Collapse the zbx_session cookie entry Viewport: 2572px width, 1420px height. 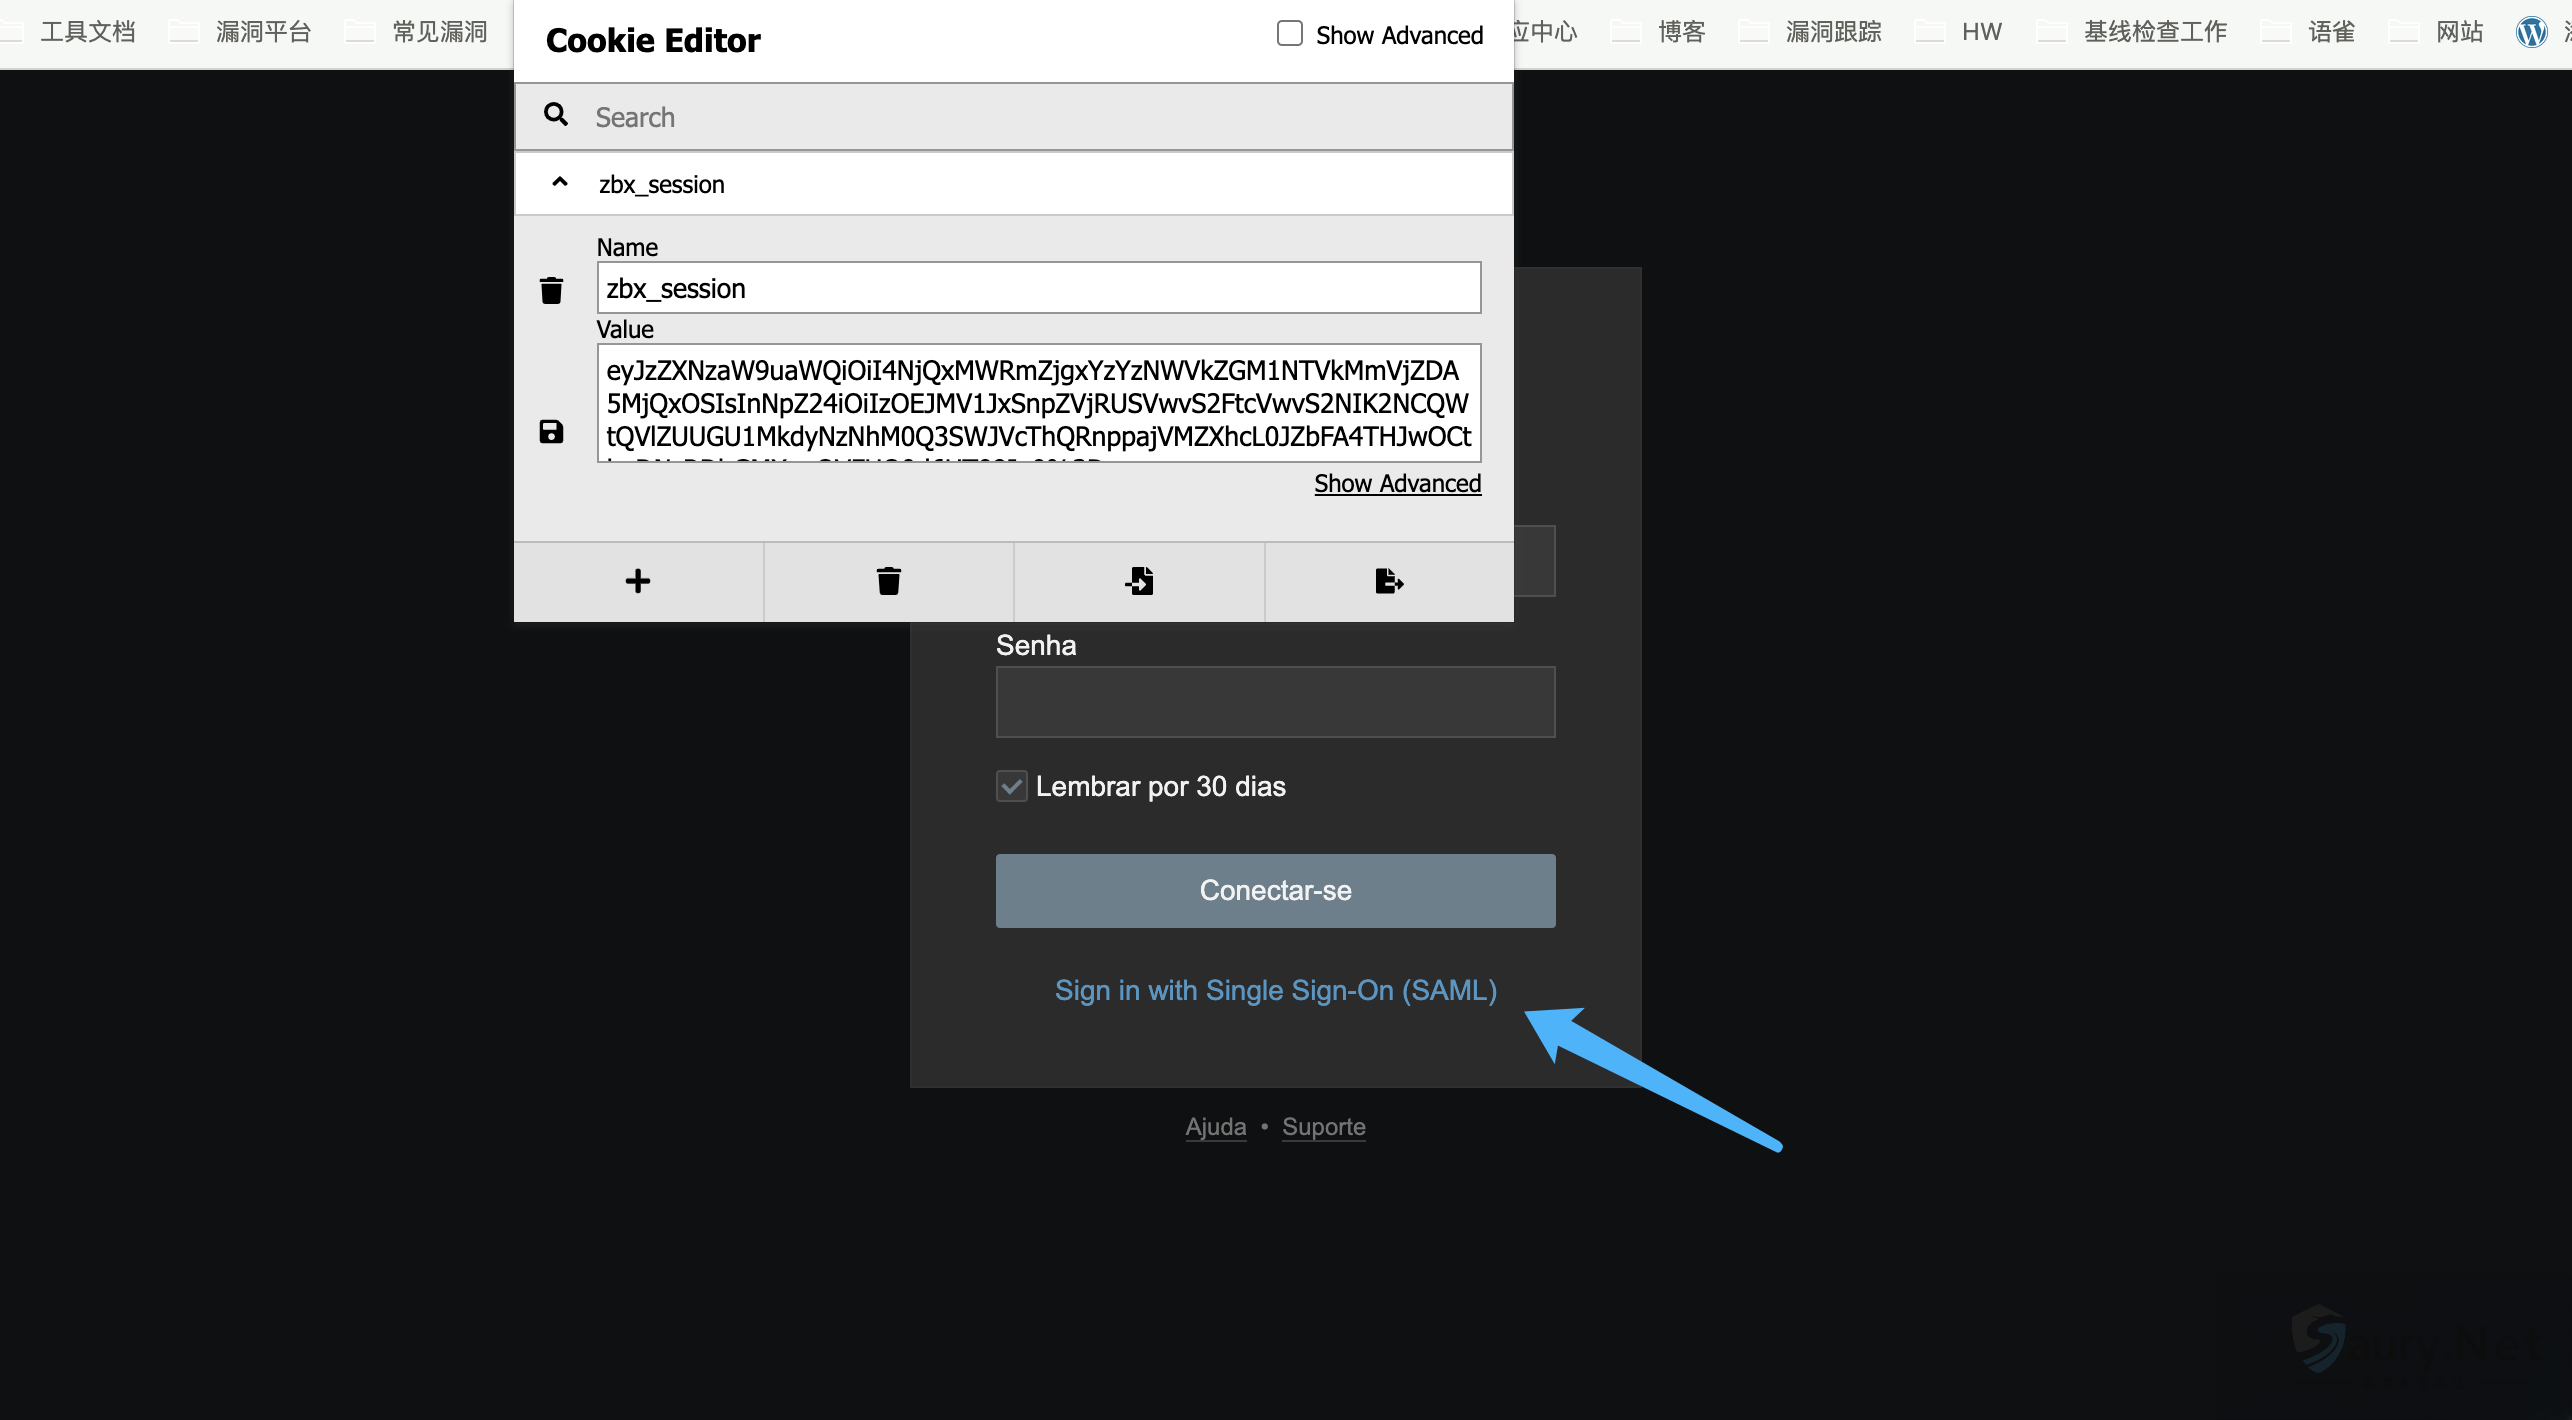point(560,183)
